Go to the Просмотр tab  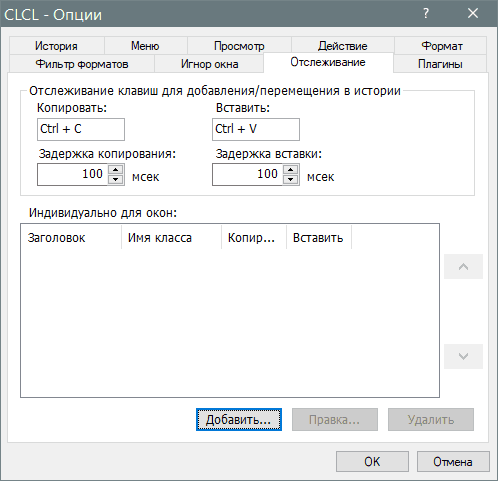(x=239, y=46)
